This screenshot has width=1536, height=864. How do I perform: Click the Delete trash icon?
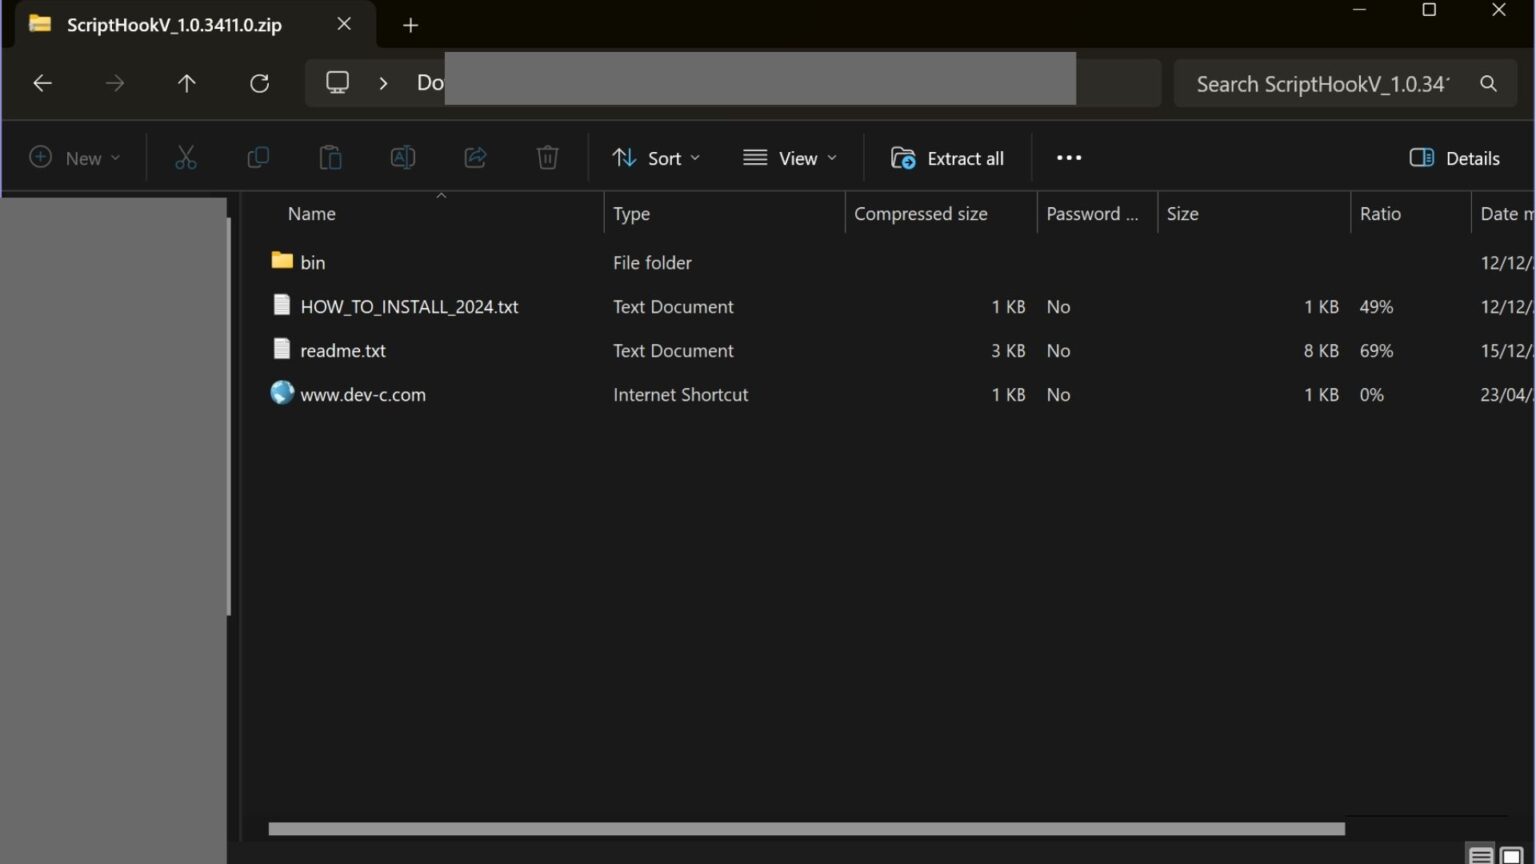(x=547, y=158)
